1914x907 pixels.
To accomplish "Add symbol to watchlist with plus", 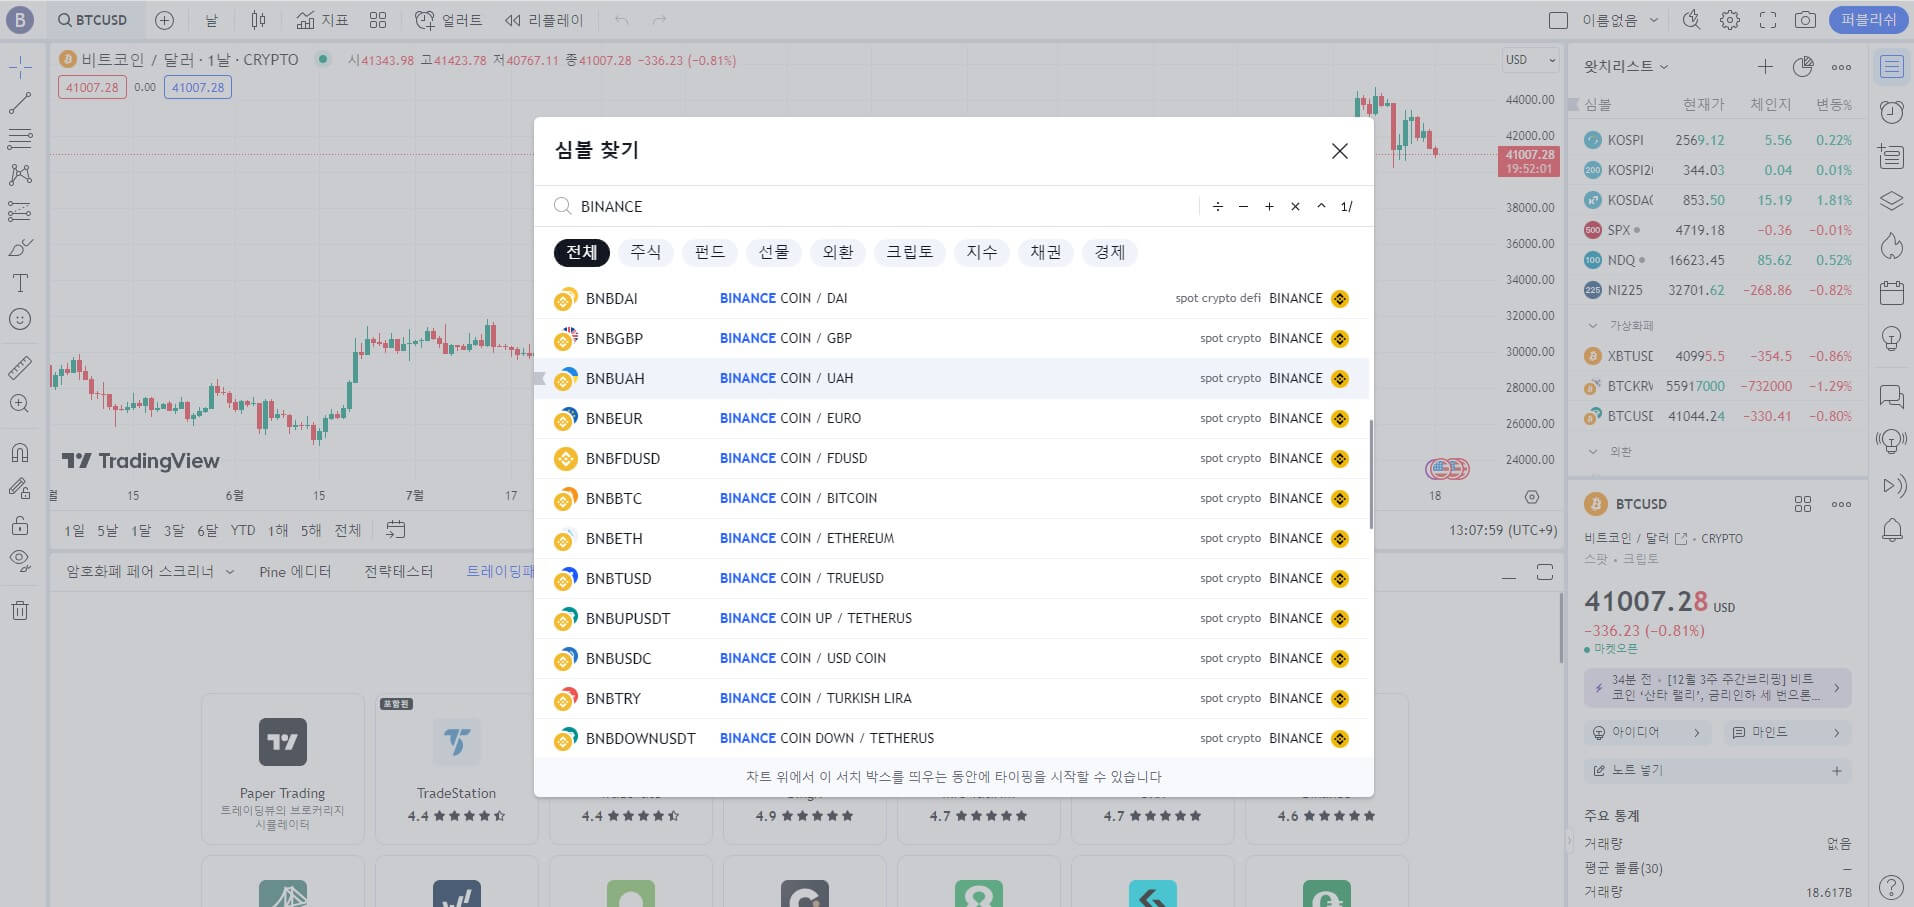I will click(1765, 67).
